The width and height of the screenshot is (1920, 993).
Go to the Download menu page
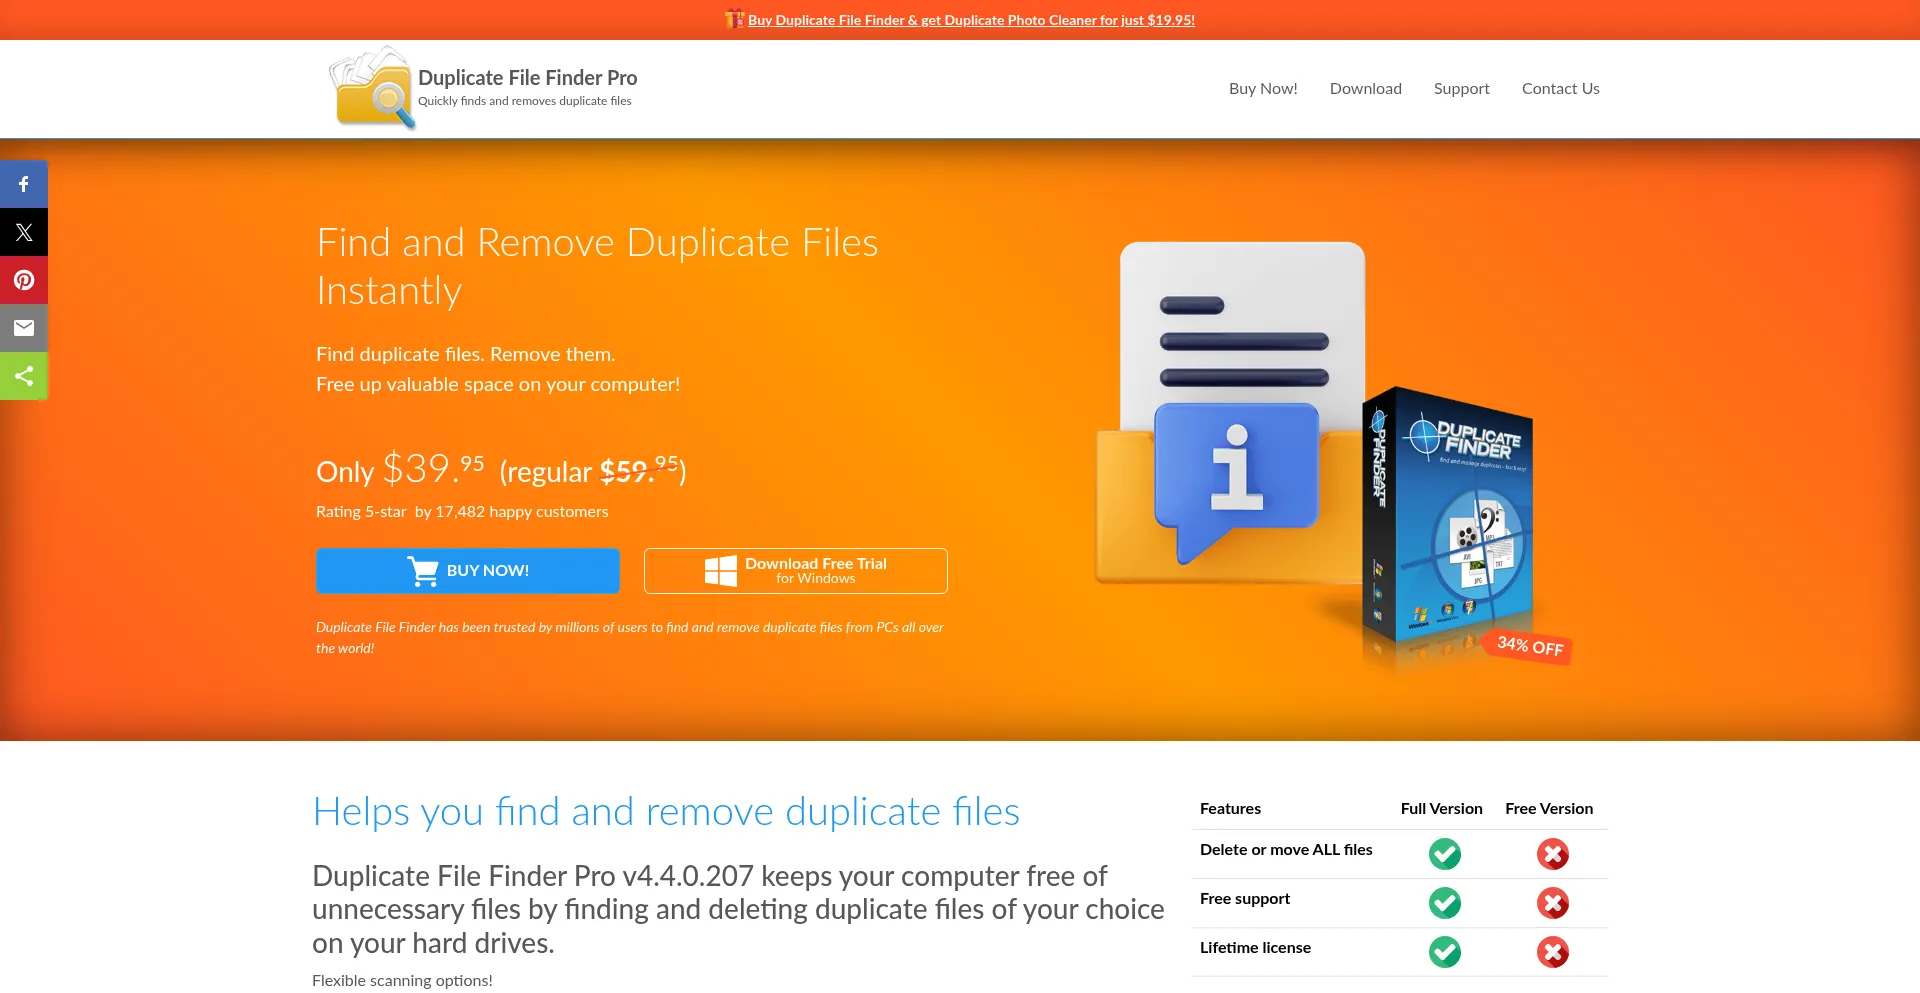click(1365, 89)
